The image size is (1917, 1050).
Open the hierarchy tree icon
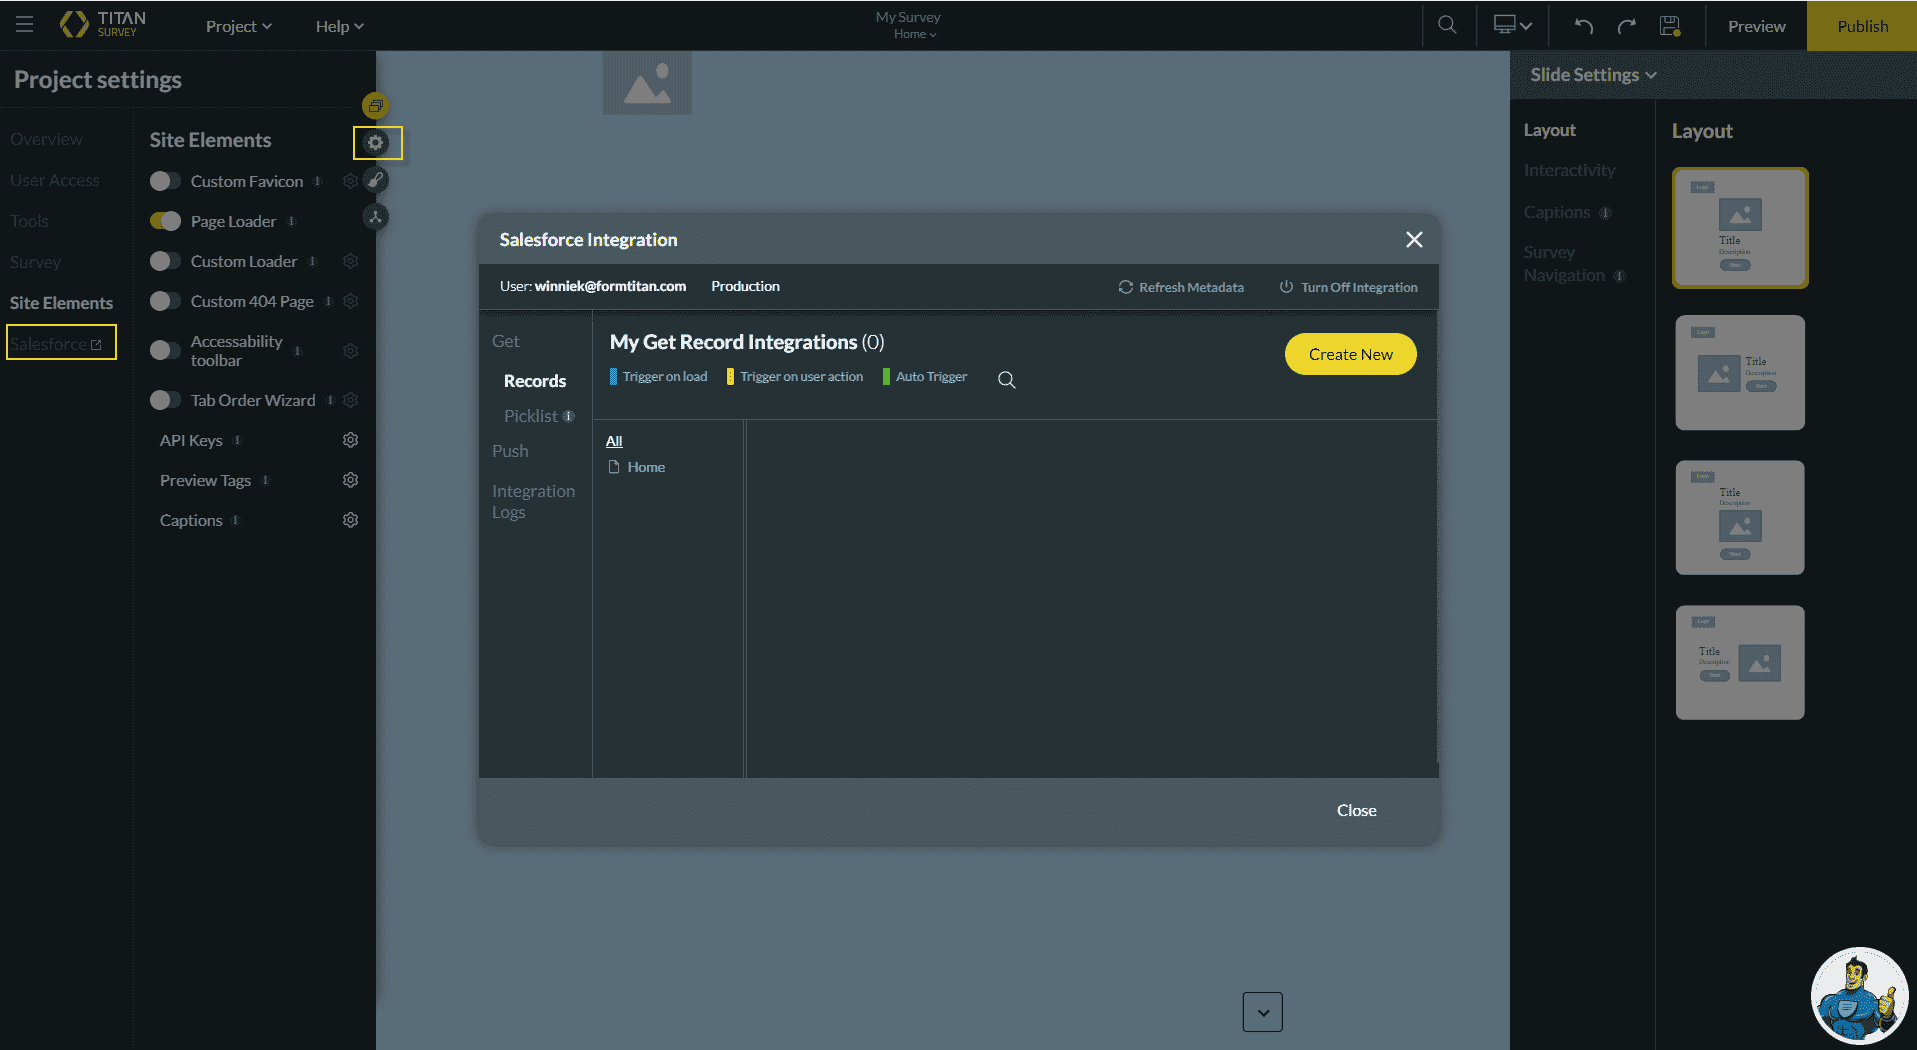pyautogui.click(x=375, y=217)
